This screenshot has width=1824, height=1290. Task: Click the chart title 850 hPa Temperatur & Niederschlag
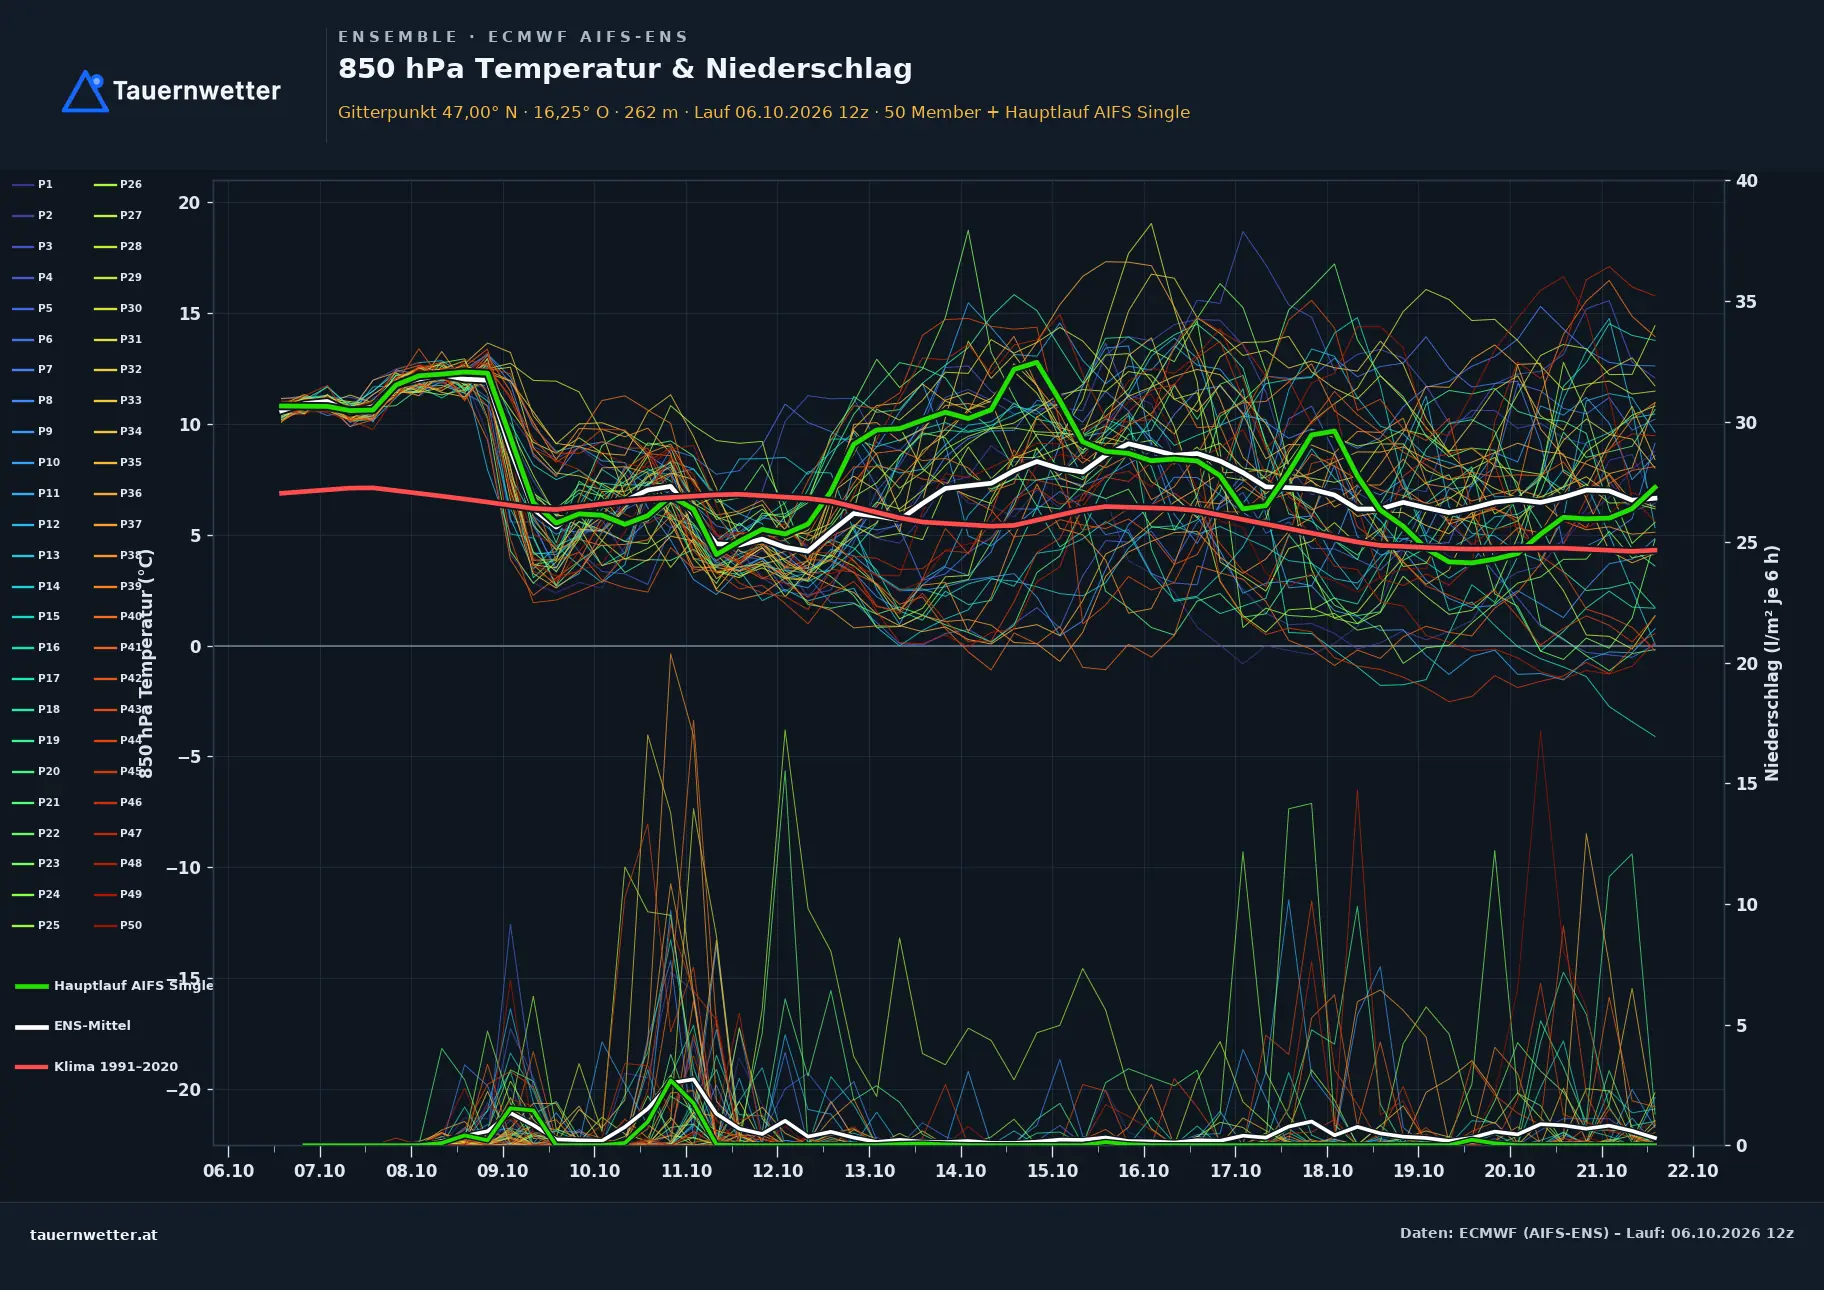625,69
